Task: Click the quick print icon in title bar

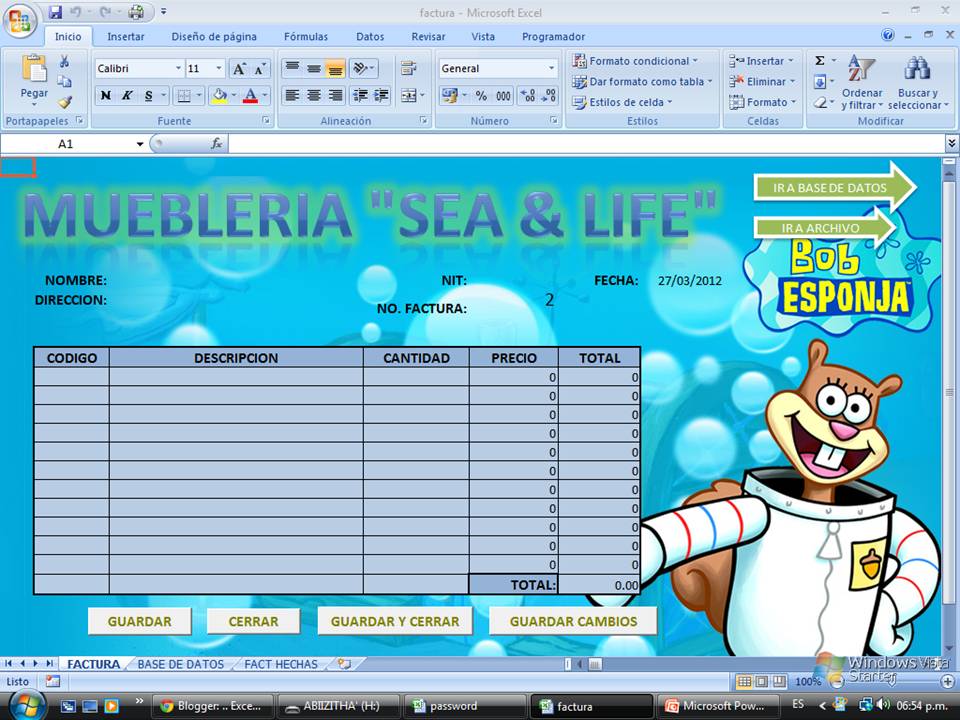Action: [136, 12]
